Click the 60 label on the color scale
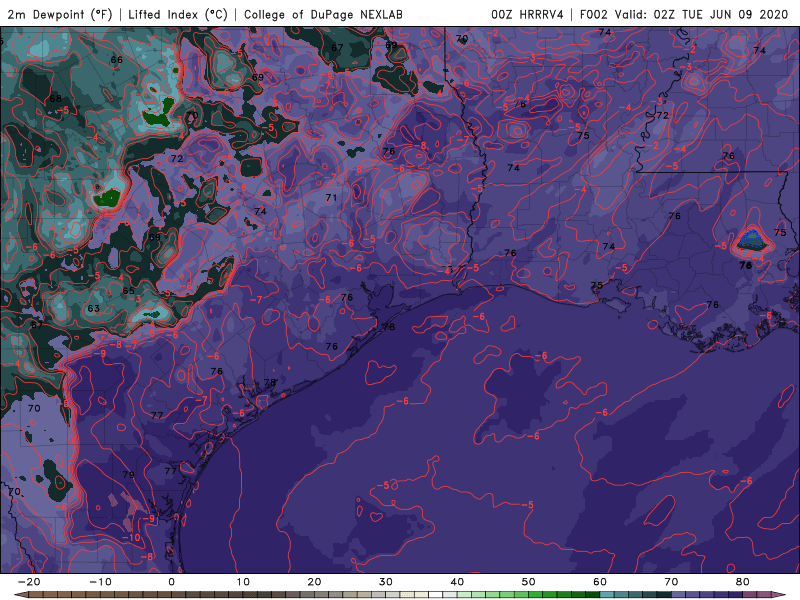This screenshot has width=800, height=600. [x=600, y=582]
